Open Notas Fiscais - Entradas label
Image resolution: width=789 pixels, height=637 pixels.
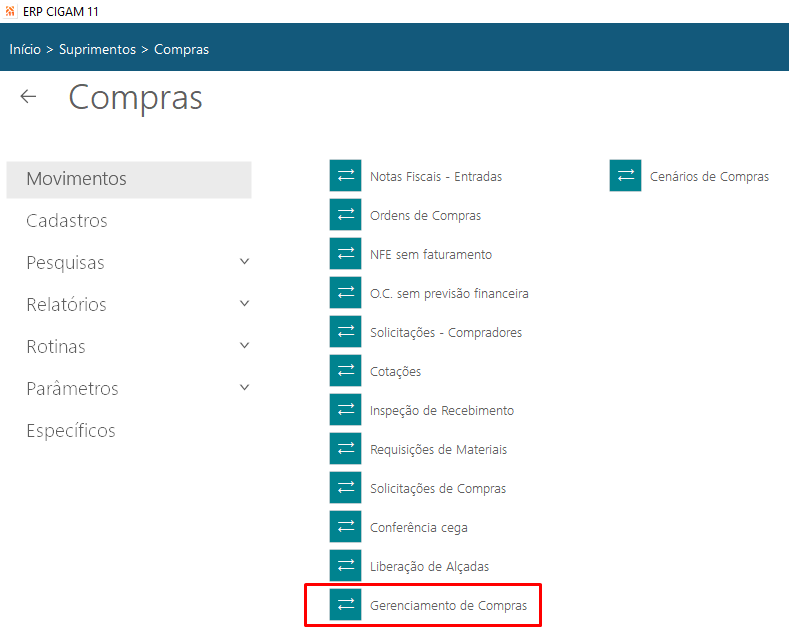pyautogui.click(x=436, y=177)
